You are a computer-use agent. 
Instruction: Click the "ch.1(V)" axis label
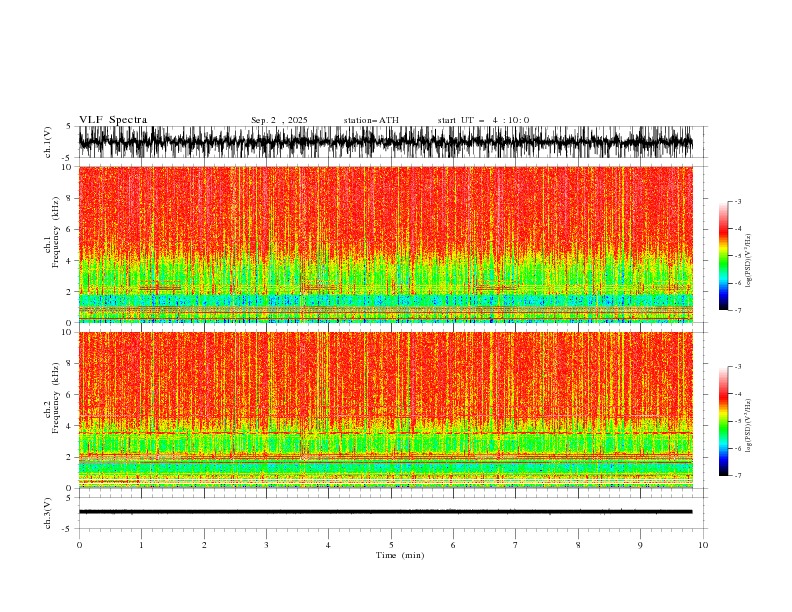[x=48, y=142]
